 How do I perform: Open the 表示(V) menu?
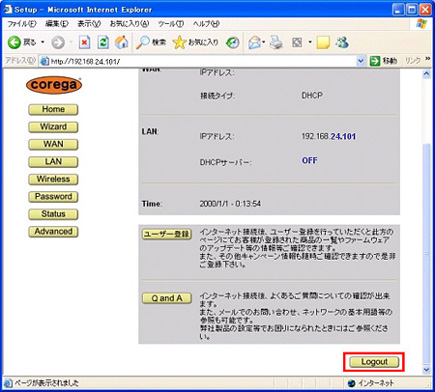89,24
